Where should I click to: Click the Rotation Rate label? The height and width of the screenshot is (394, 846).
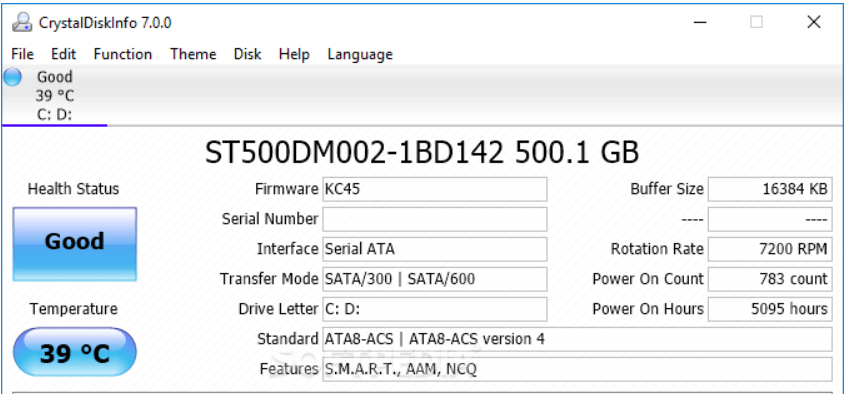pos(657,249)
